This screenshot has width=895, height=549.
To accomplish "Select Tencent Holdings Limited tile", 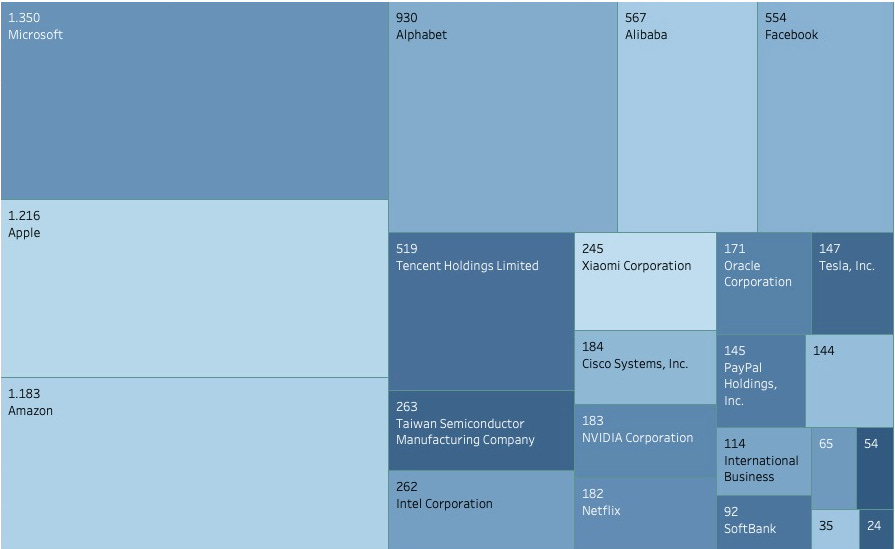I will pos(481,312).
